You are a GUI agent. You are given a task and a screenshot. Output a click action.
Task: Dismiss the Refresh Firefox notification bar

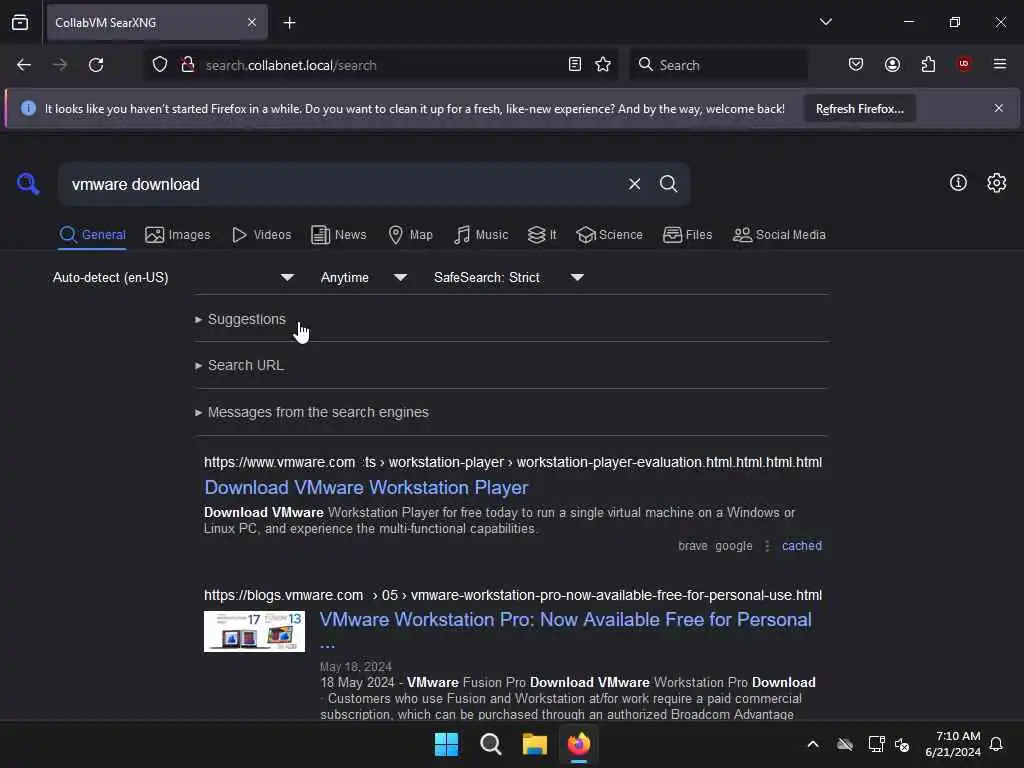click(x=999, y=108)
